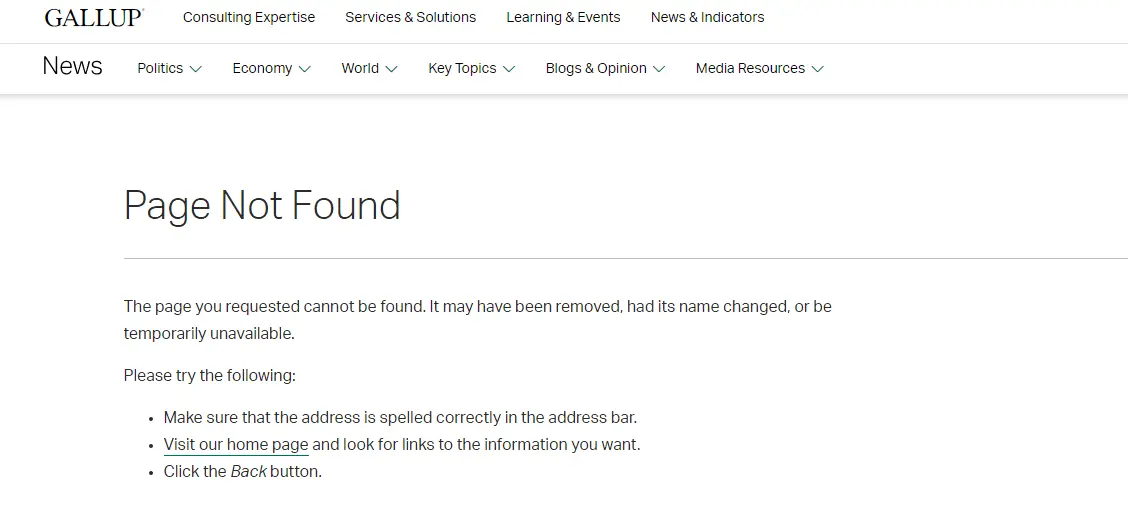Open News & Indicators section

pyautogui.click(x=707, y=17)
